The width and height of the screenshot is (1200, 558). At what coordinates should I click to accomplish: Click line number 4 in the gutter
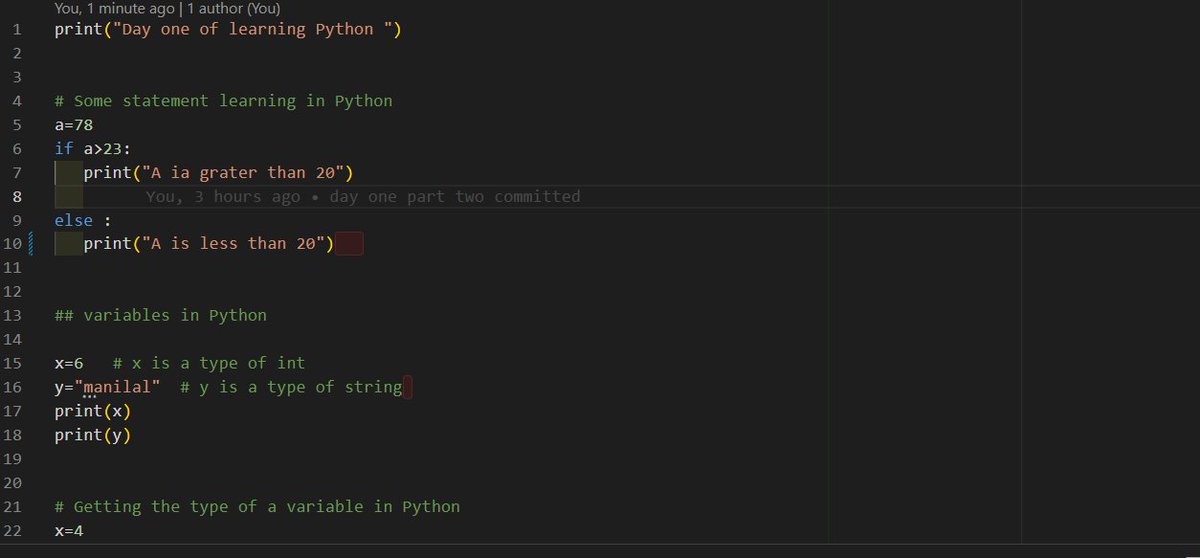(x=18, y=101)
